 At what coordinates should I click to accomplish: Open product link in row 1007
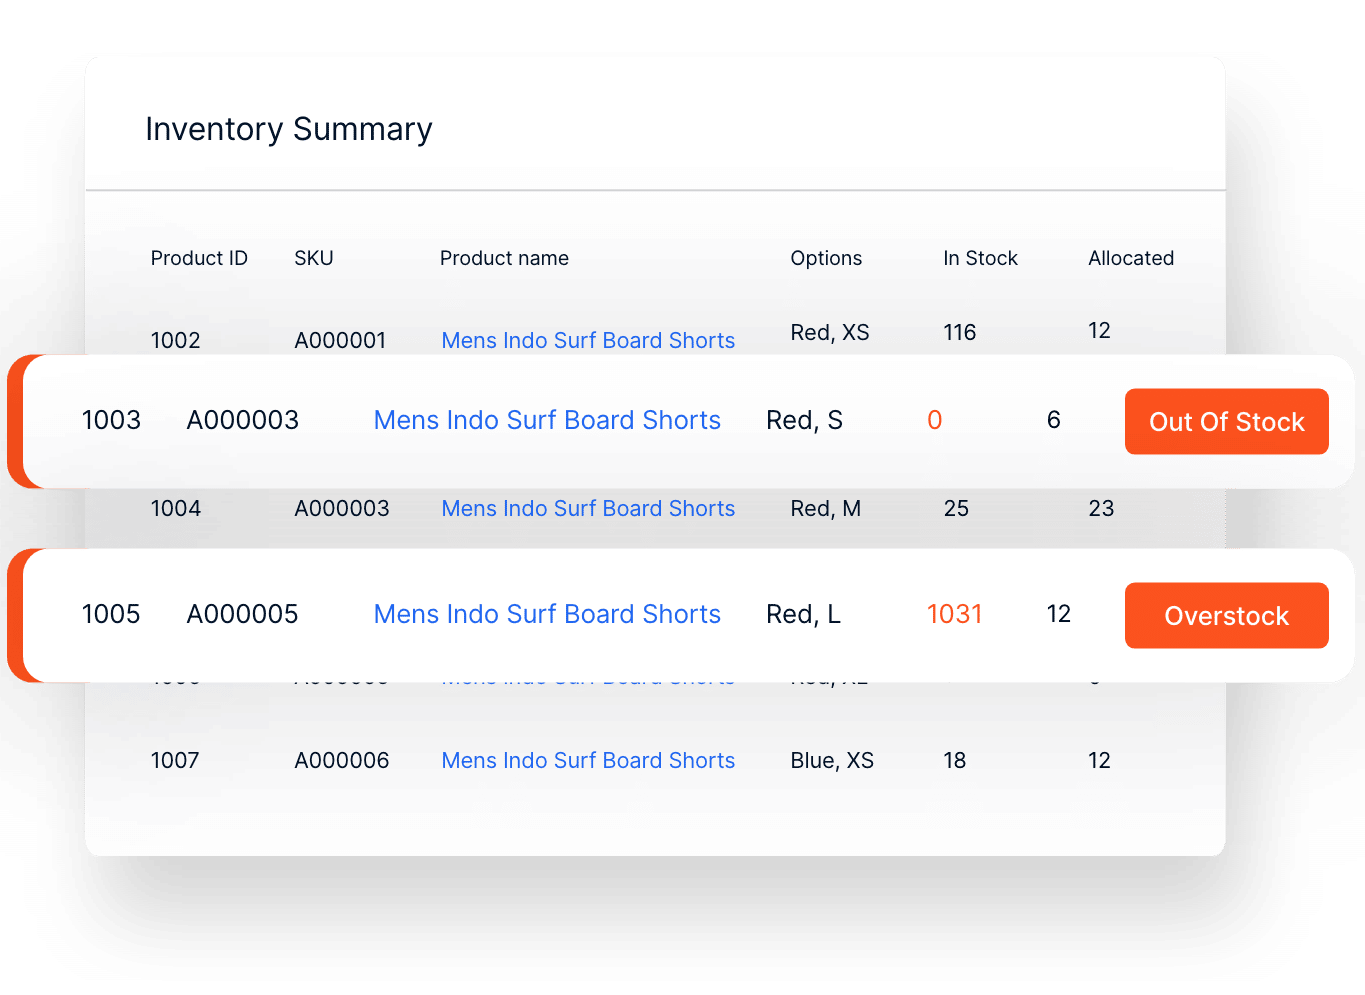tap(588, 760)
